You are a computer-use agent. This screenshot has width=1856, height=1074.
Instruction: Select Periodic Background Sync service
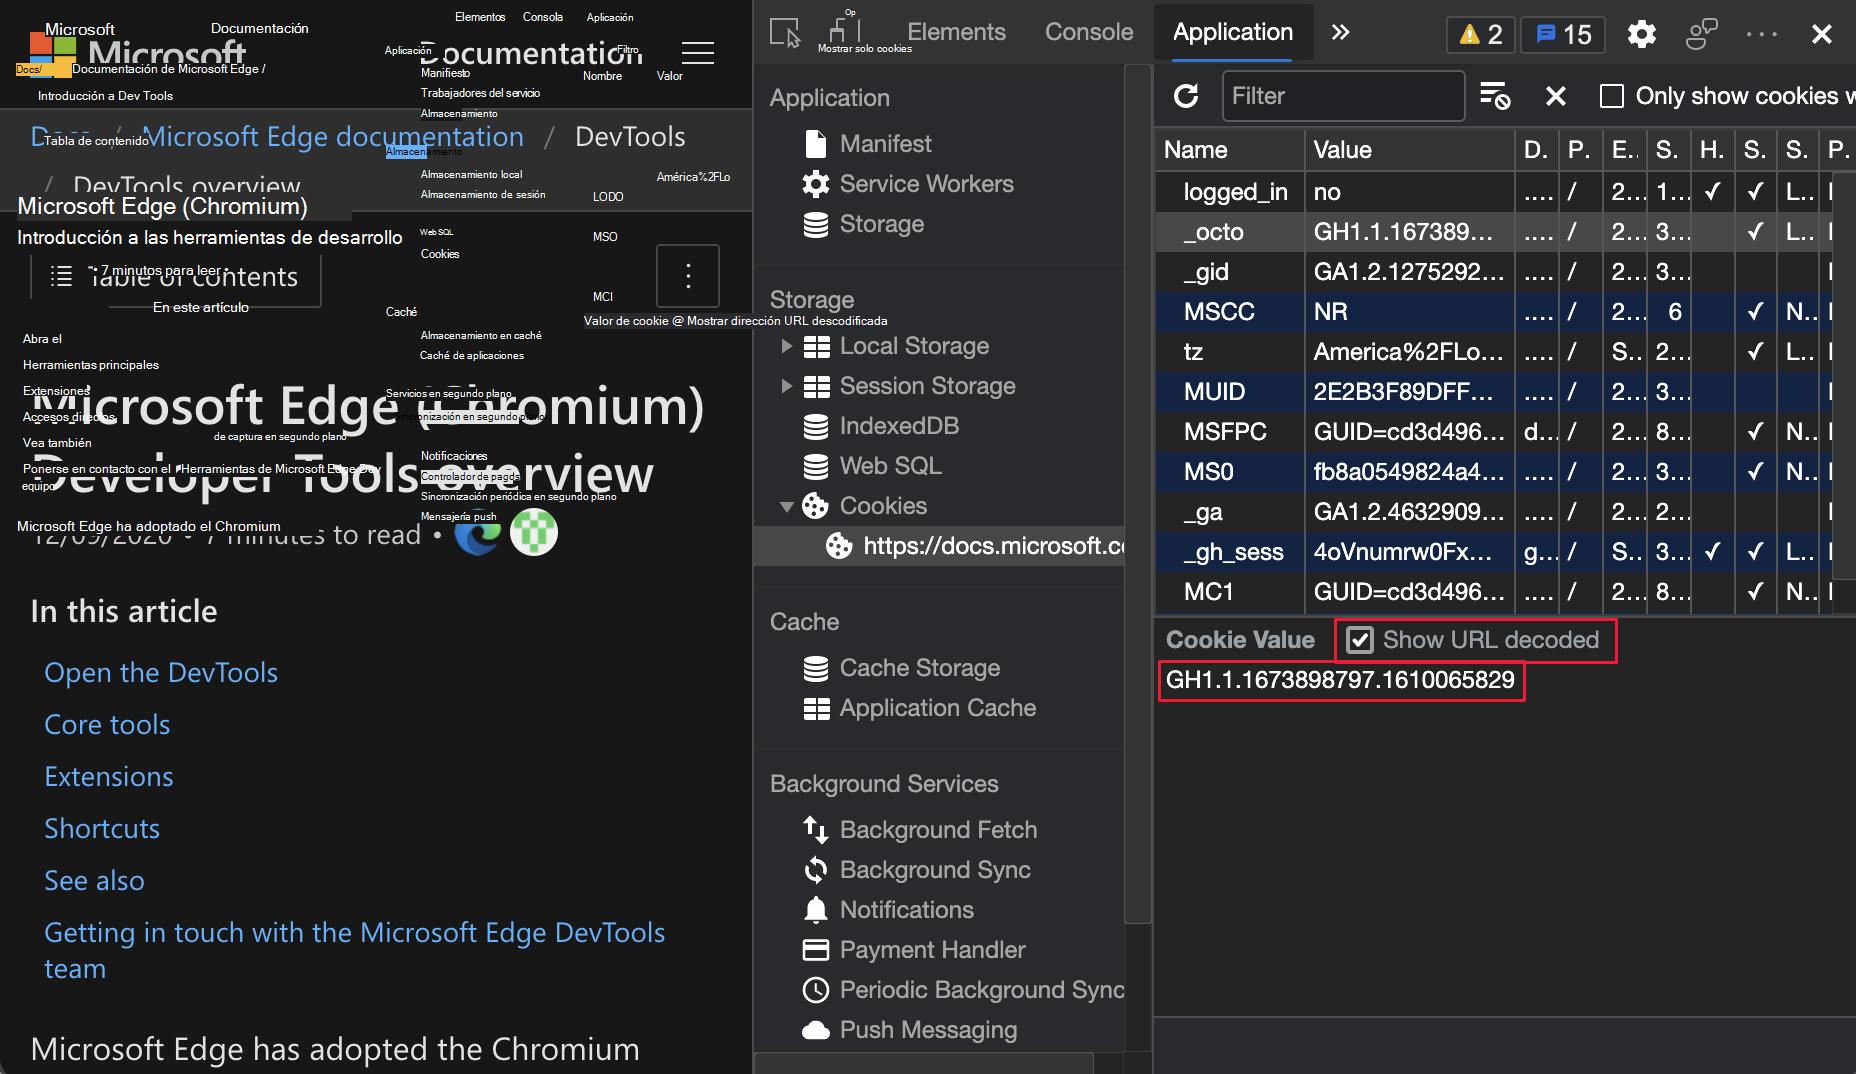tap(963, 990)
